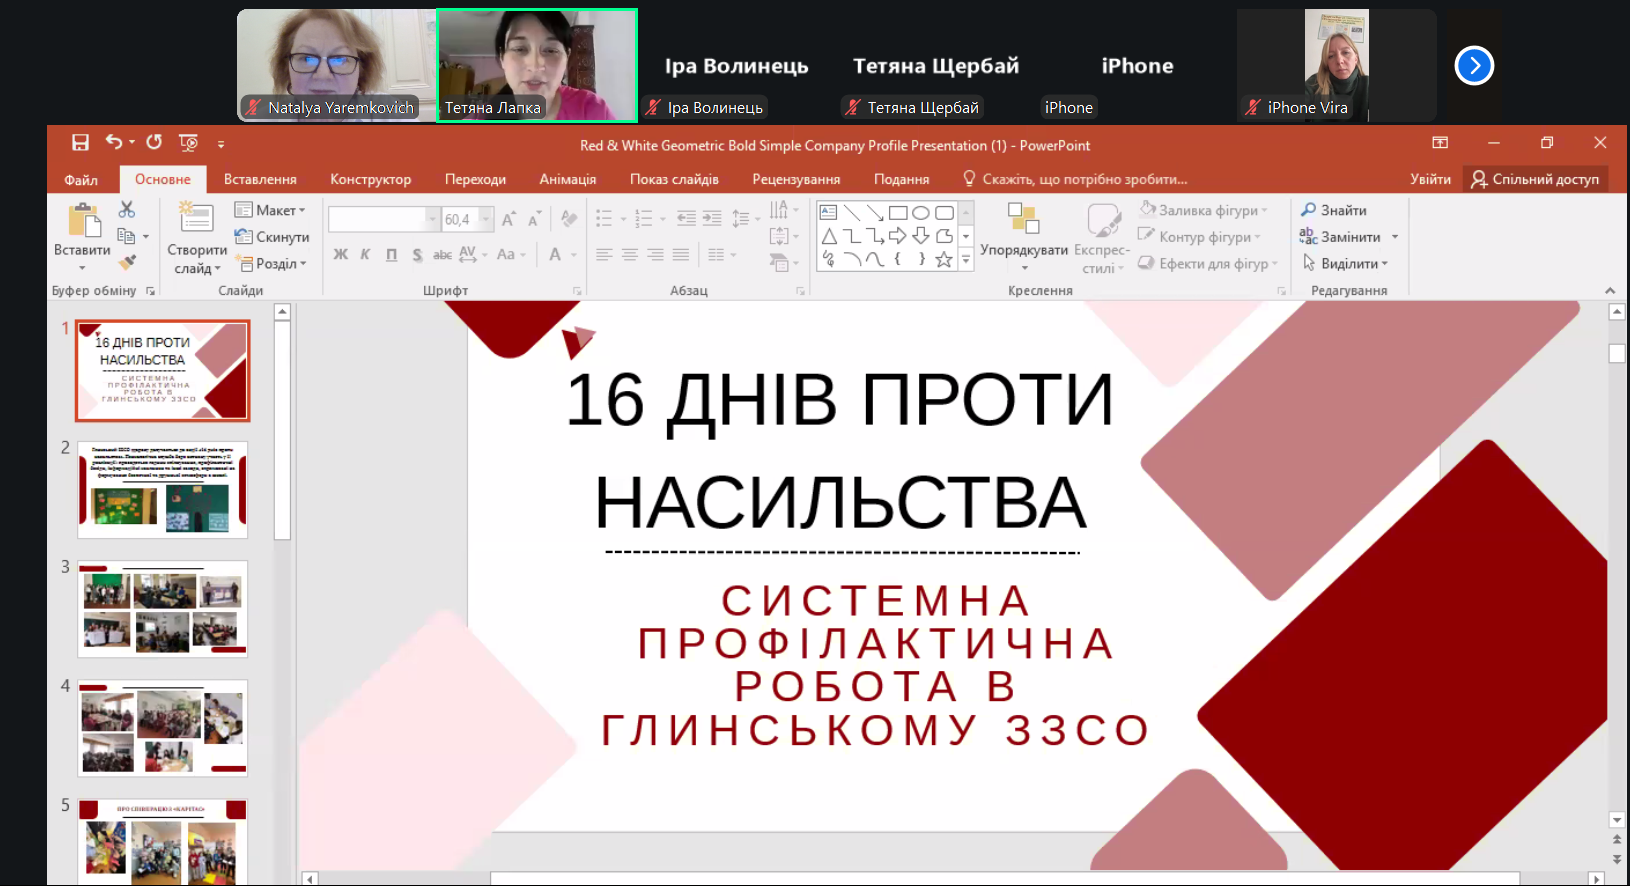Start slideshow from beginning in quick access toolbar
The width and height of the screenshot is (1630, 886).
coord(188,143)
